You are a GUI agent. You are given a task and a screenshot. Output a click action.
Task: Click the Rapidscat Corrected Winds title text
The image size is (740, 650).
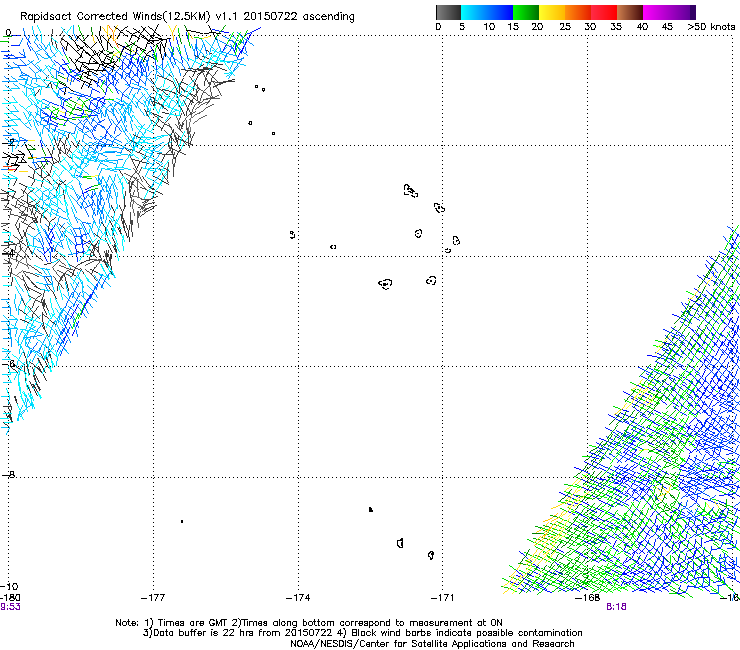click(187, 17)
